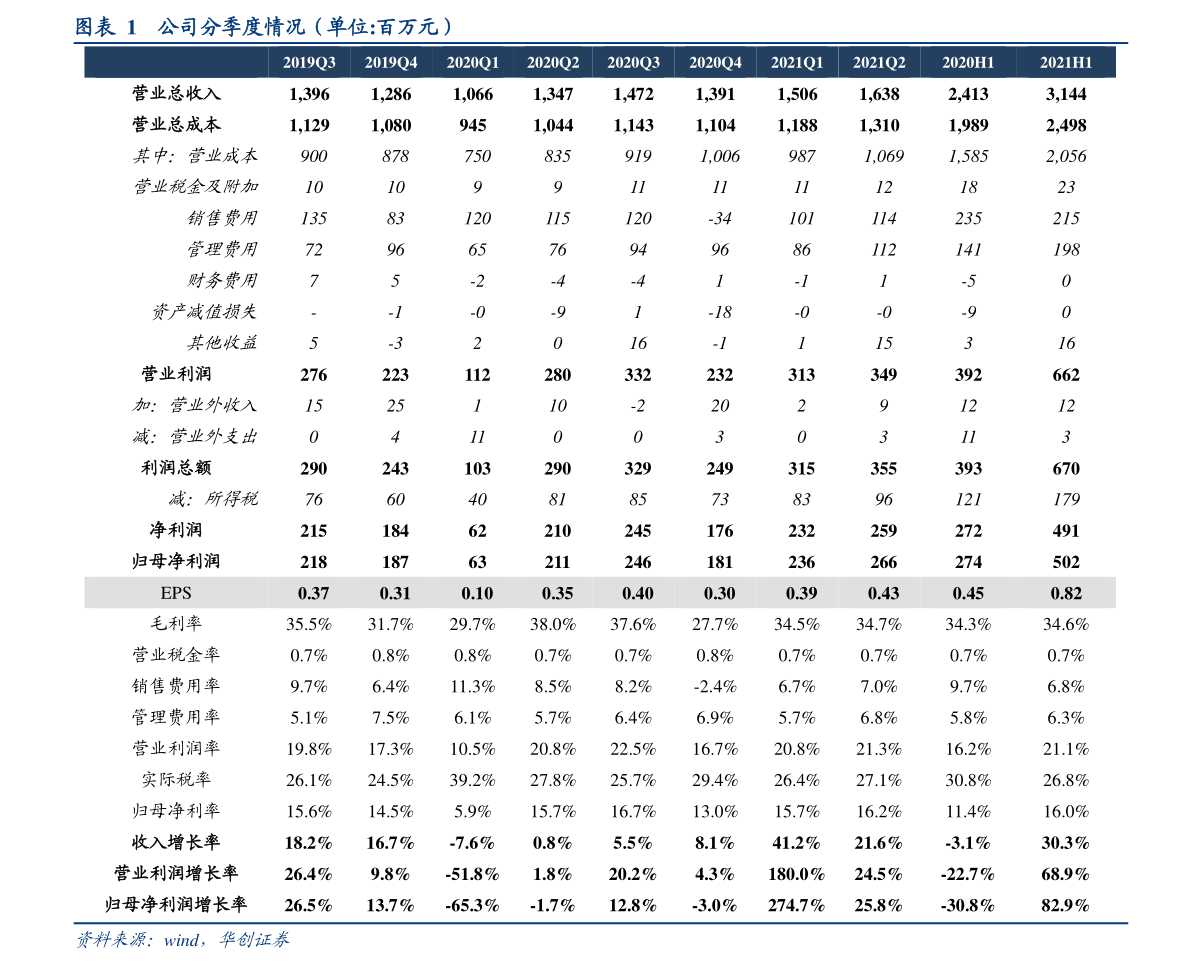Select the 2021Q2 column header
1191x969 pixels.
coord(879,62)
